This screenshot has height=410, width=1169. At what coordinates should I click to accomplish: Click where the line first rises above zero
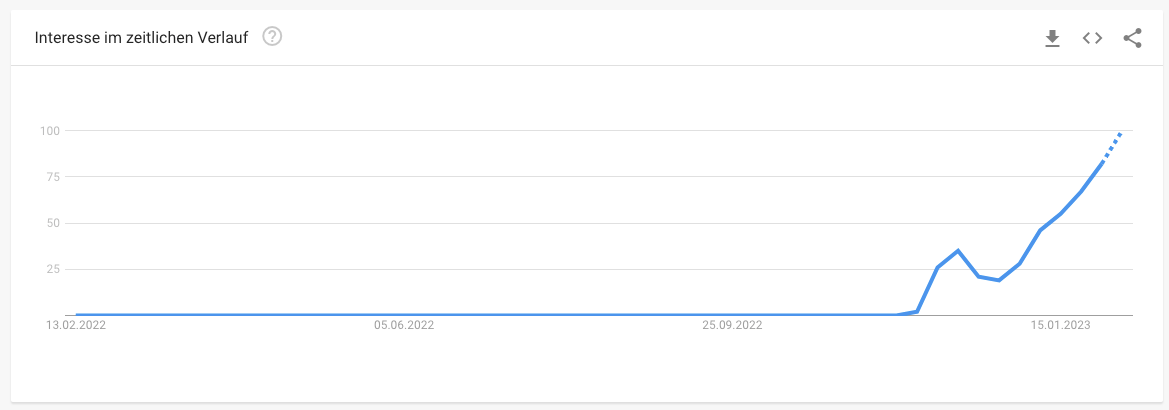pos(897,315)
